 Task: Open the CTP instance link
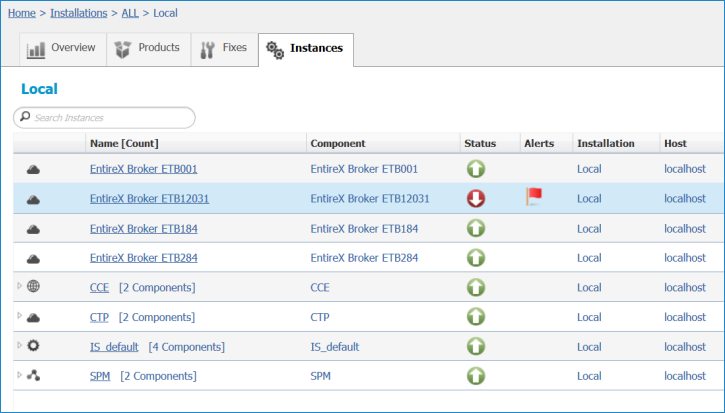(99, 317)
